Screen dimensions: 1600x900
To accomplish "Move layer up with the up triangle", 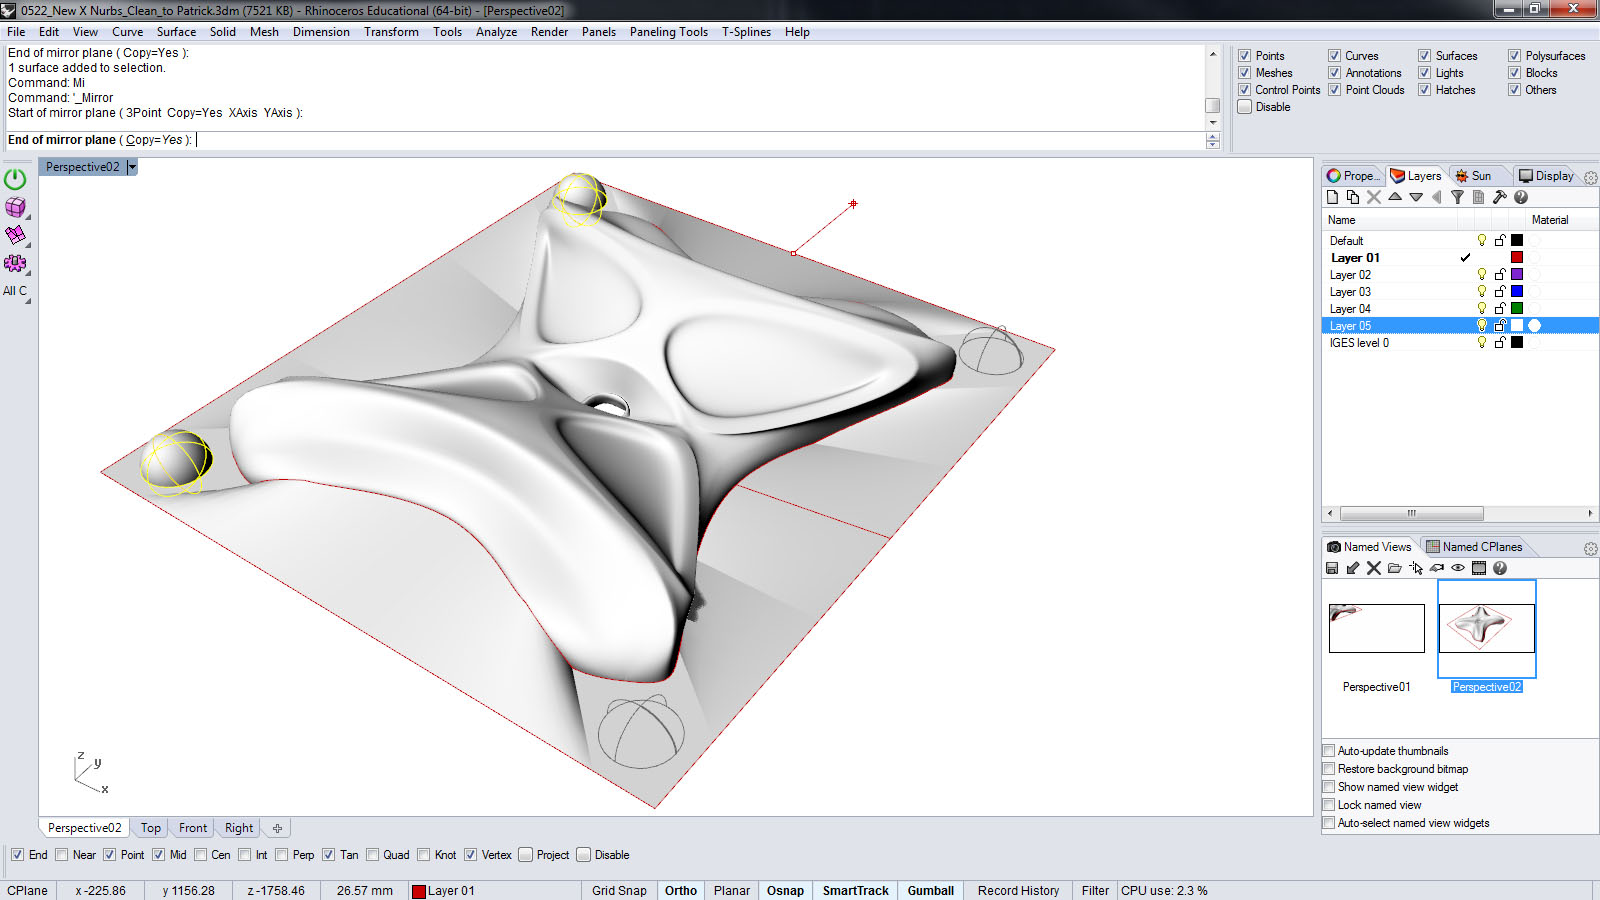I will click(x=1395, y=197).
